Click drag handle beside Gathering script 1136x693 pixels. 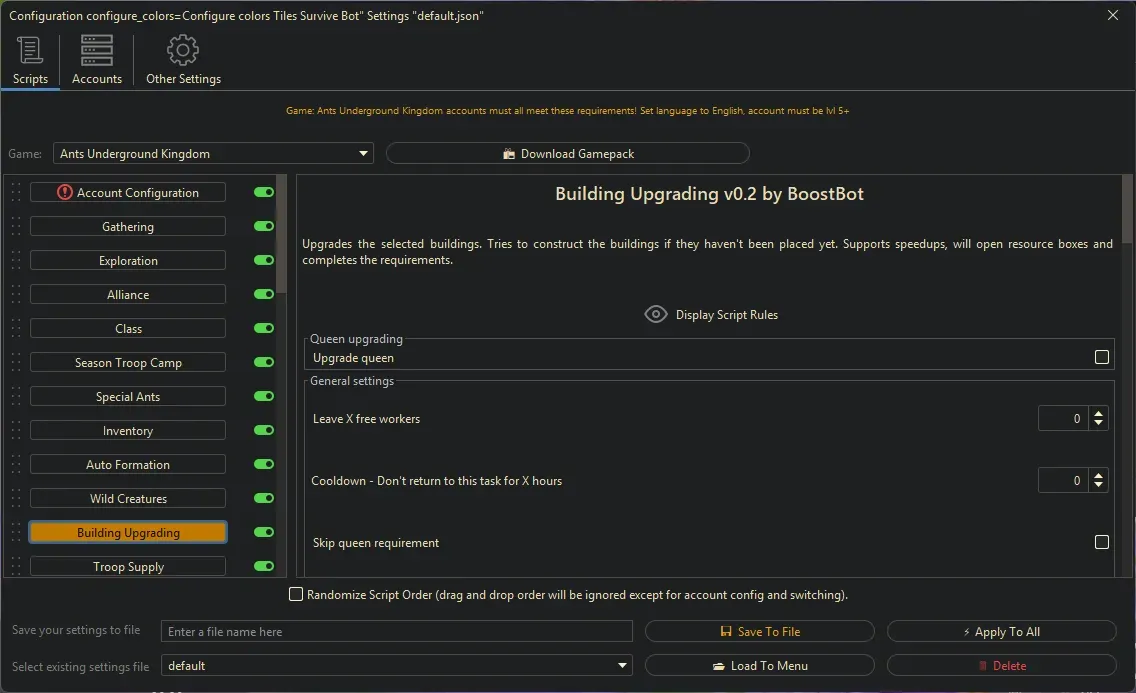pyautogui.click(x=16, y=227)
